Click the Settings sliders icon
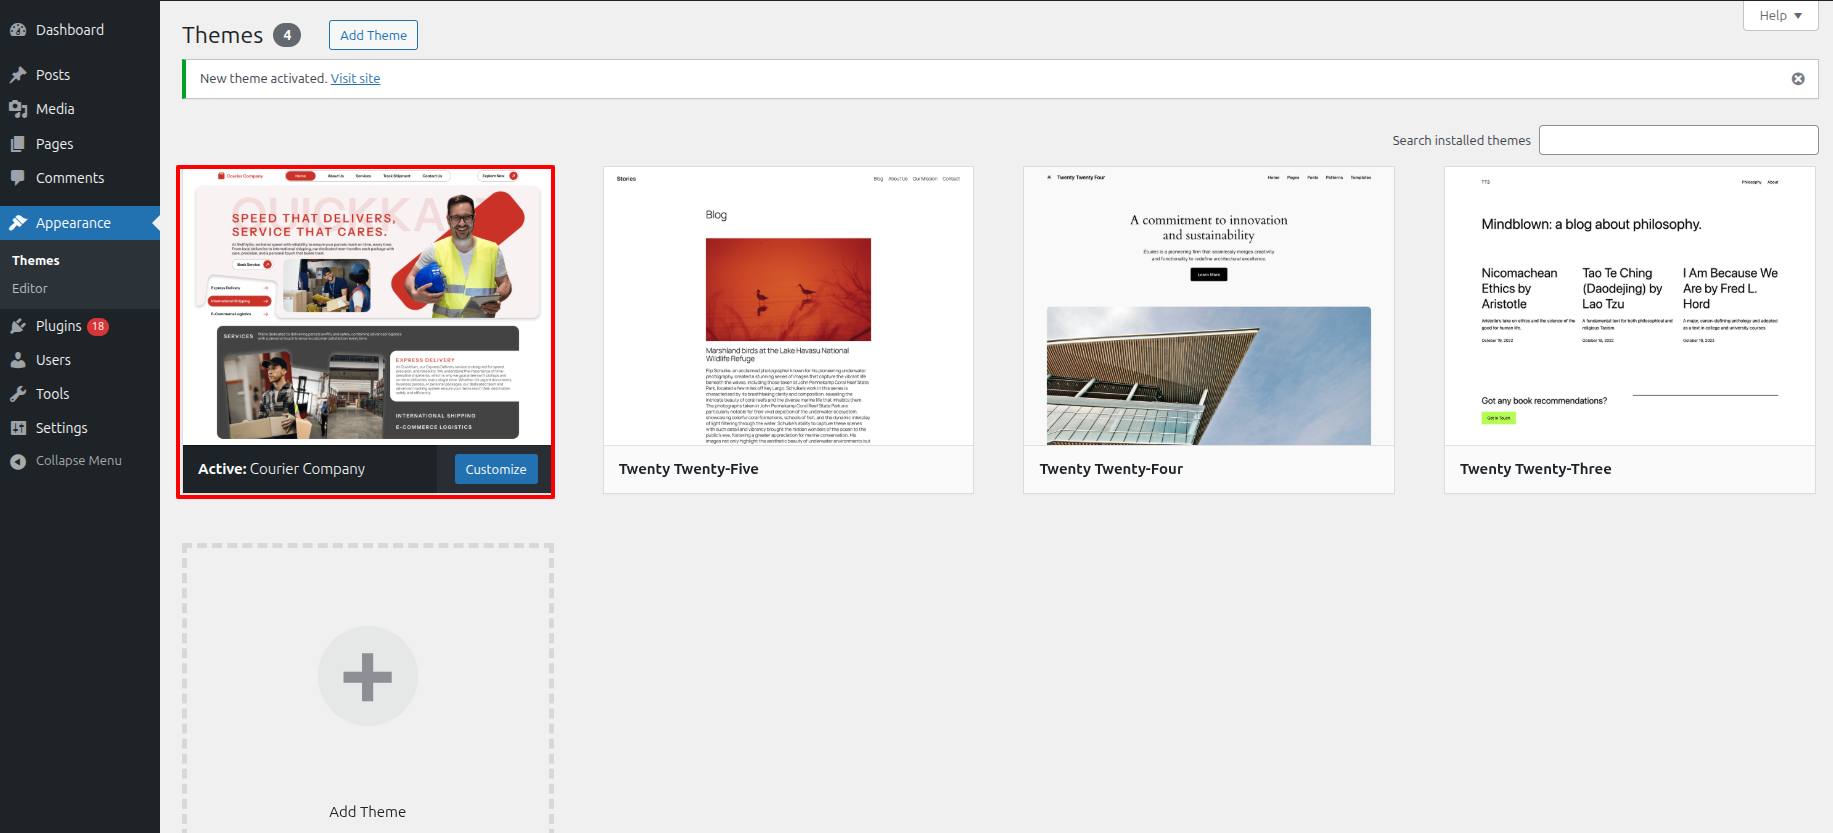1833x833 pixels. [x=18, y=428]
